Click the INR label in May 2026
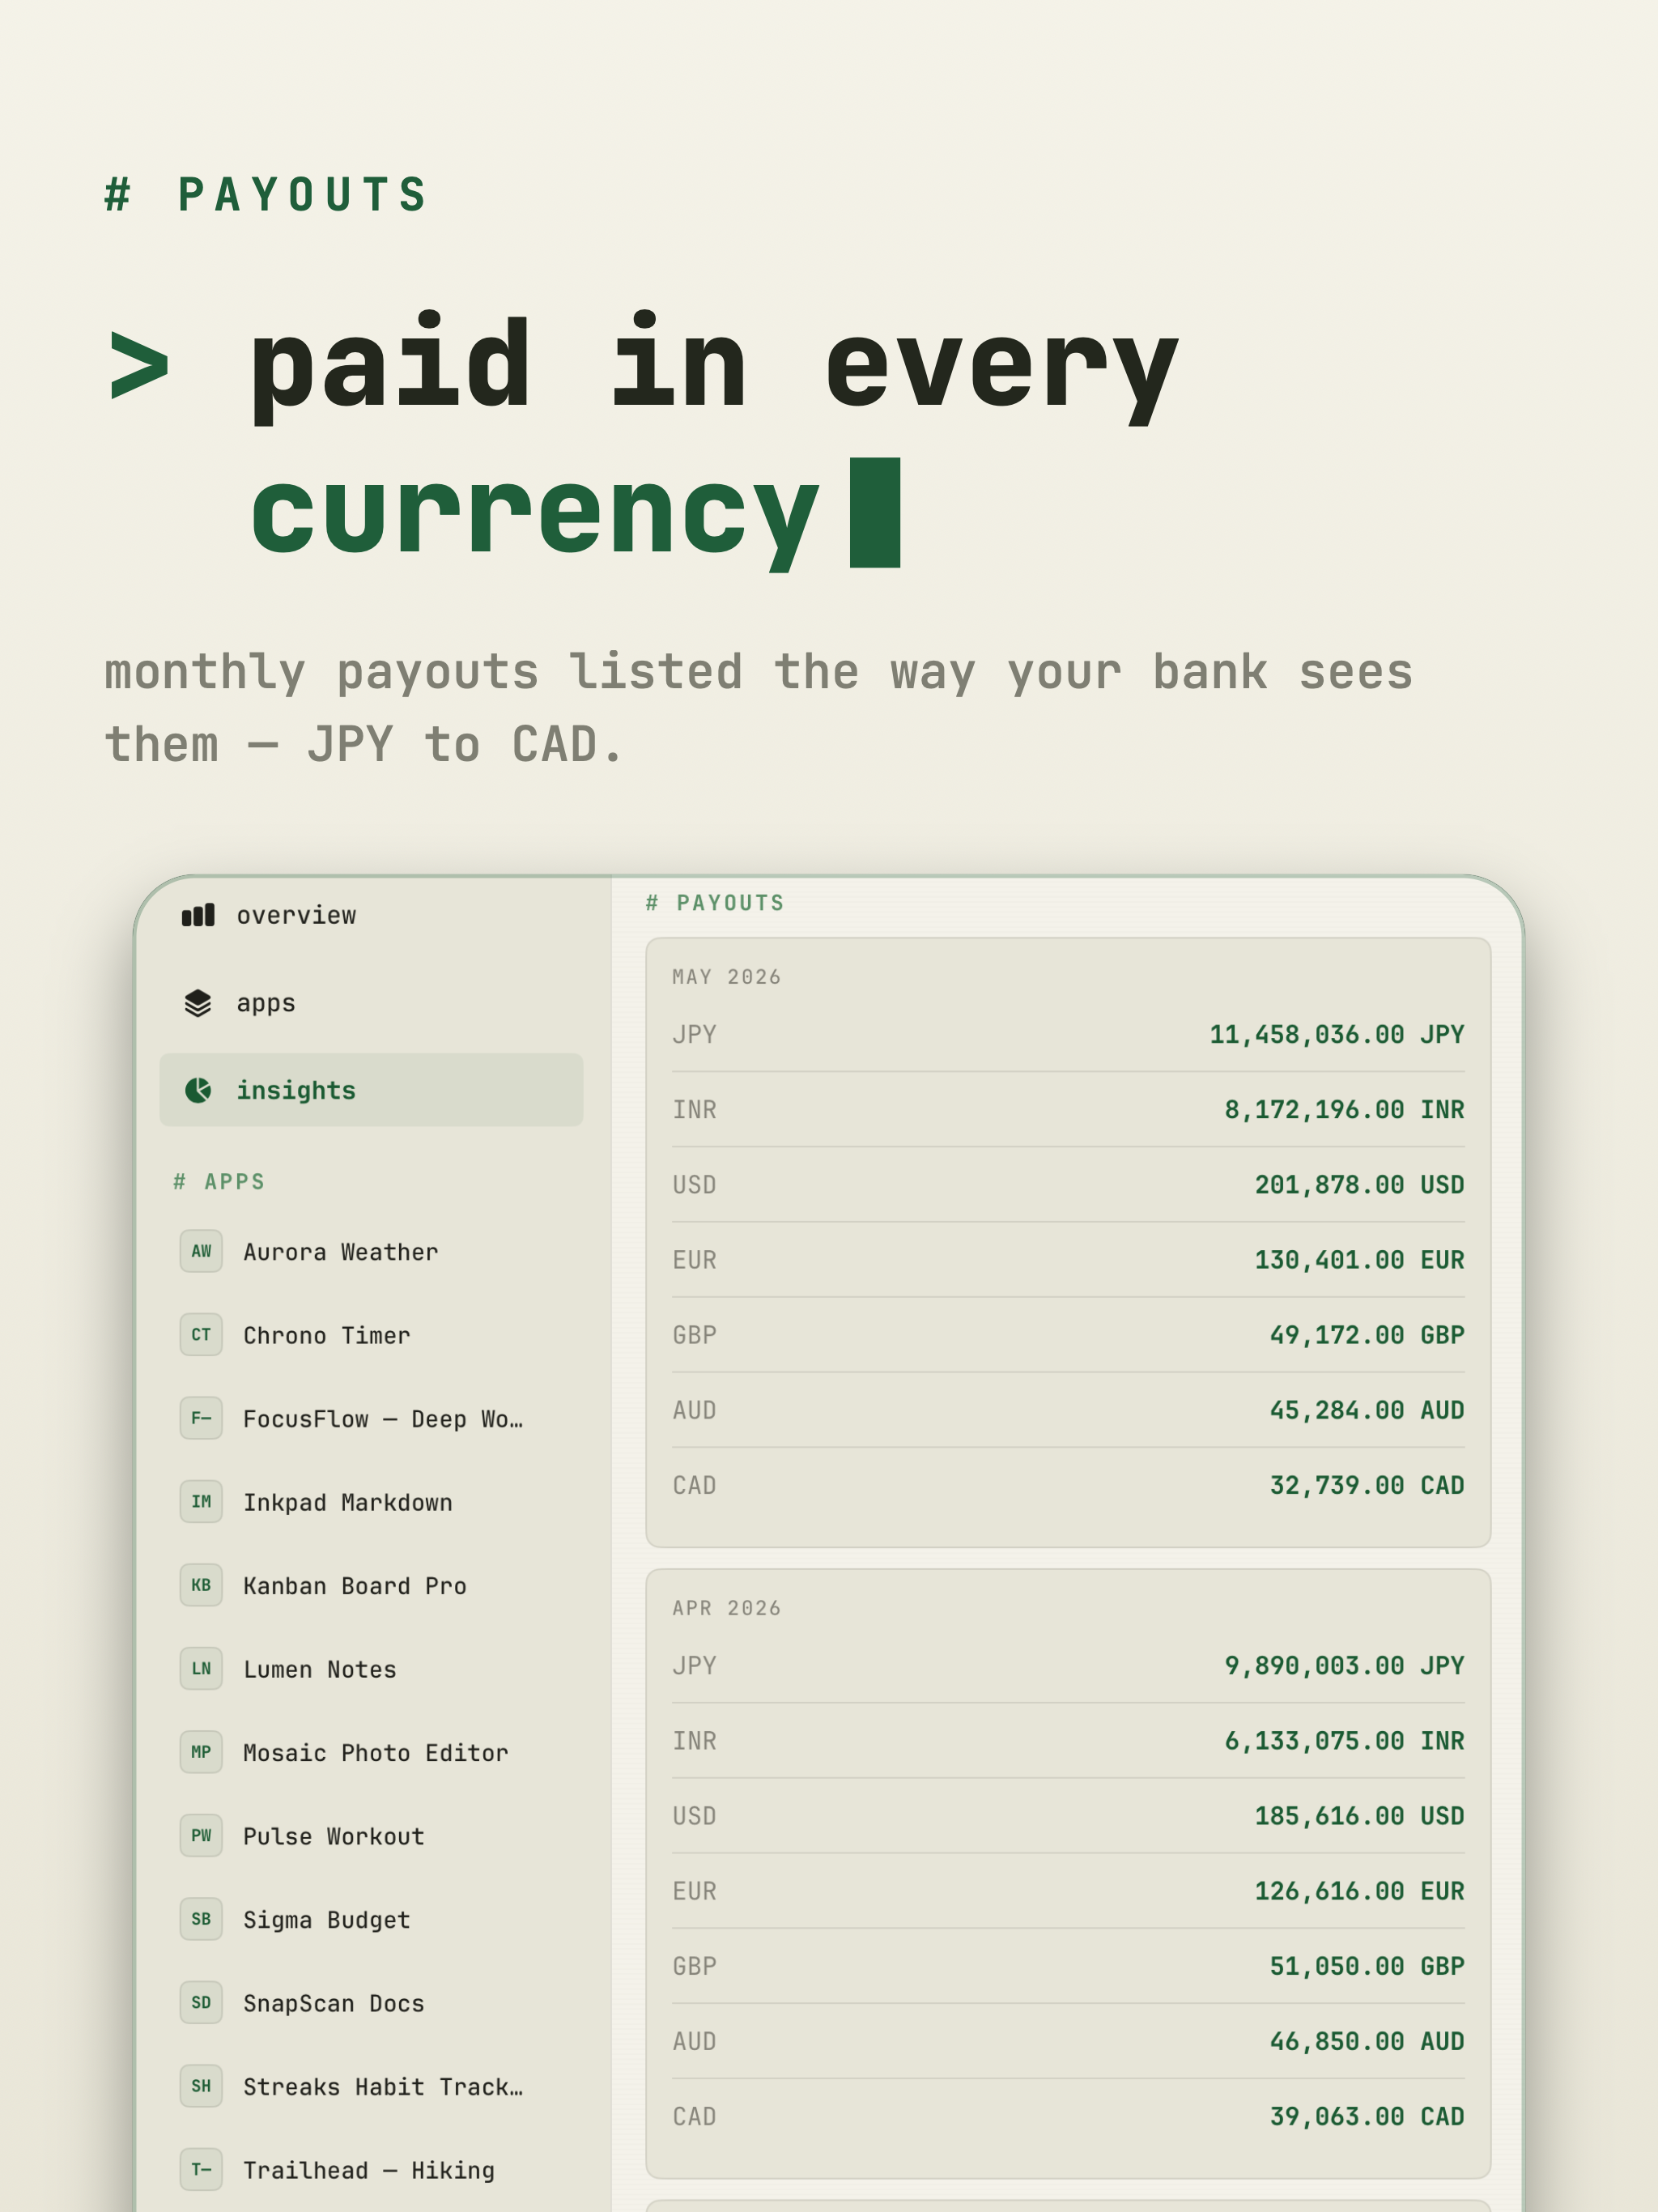 tap(694, 1109)
